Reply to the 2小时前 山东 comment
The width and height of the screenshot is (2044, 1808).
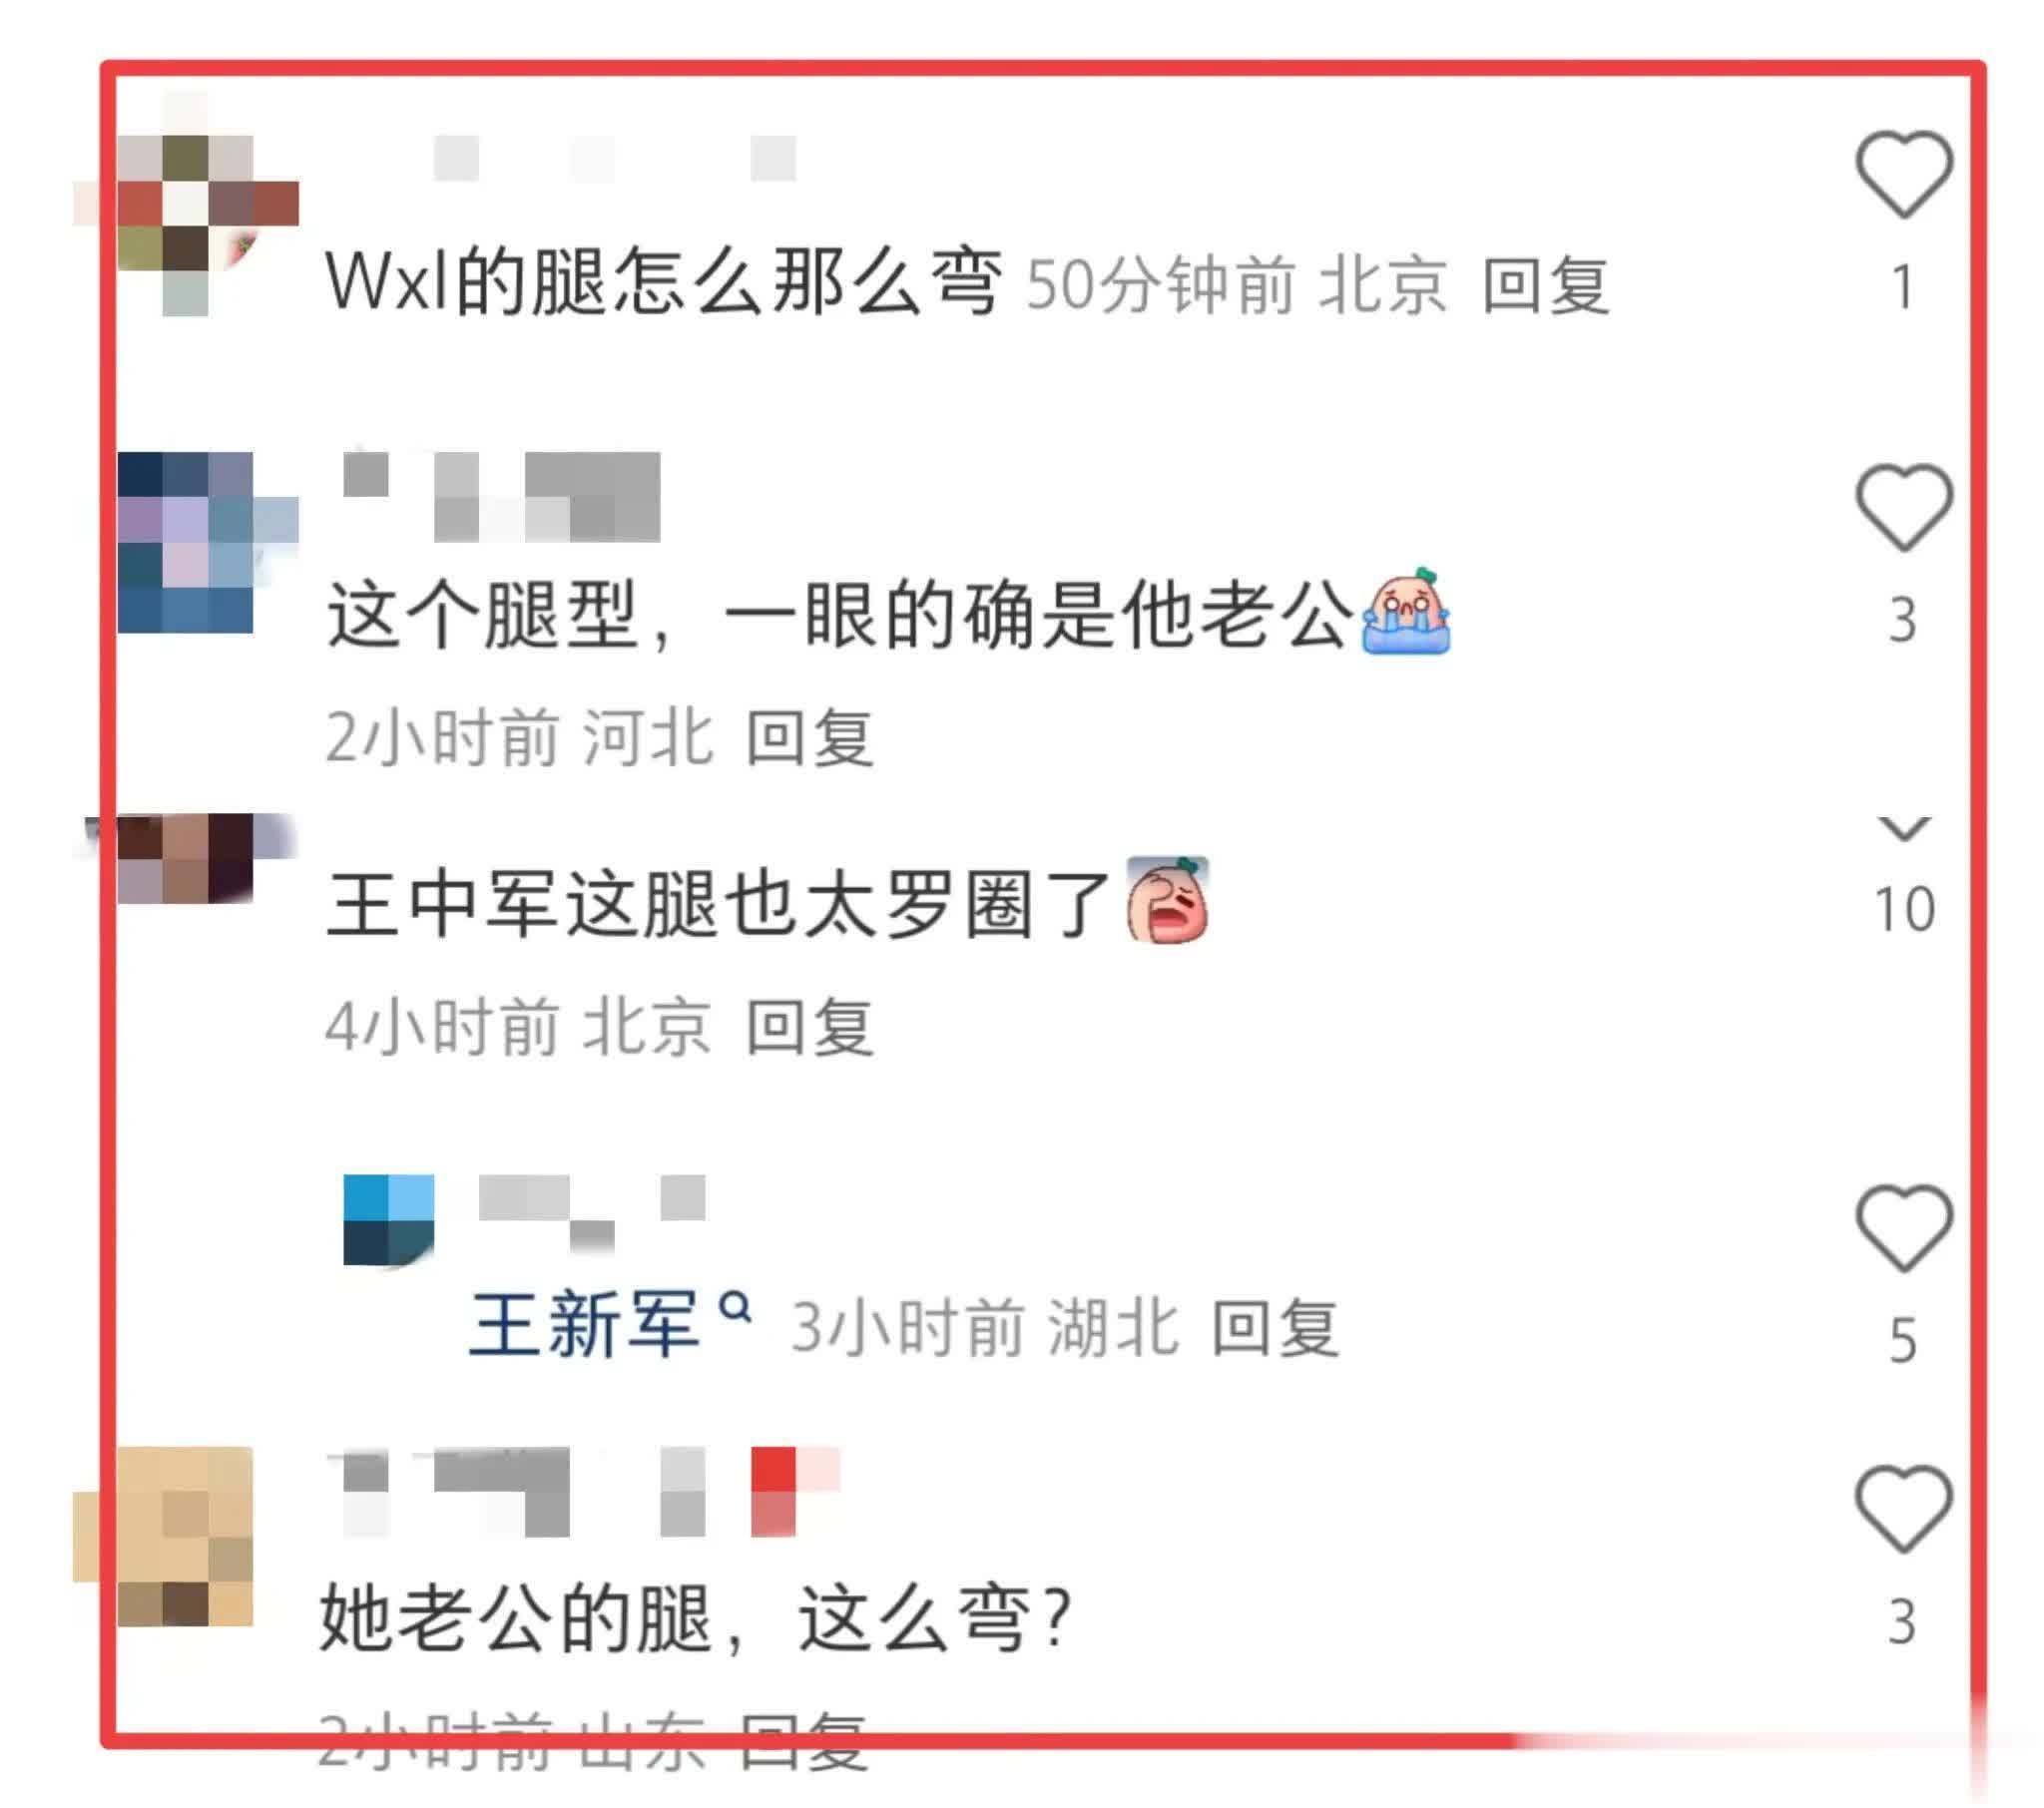pos(804,1742)
